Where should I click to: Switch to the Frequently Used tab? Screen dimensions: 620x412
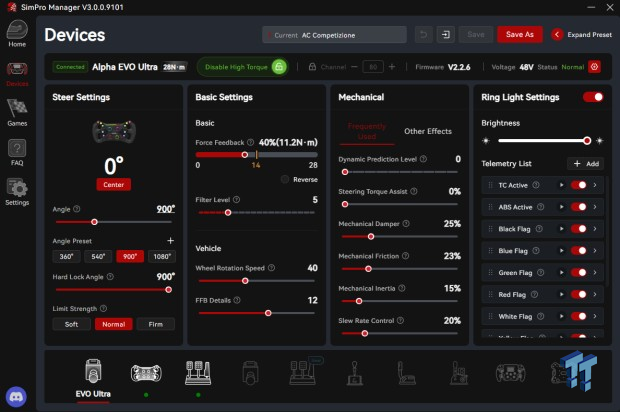(x=367, y=131)
